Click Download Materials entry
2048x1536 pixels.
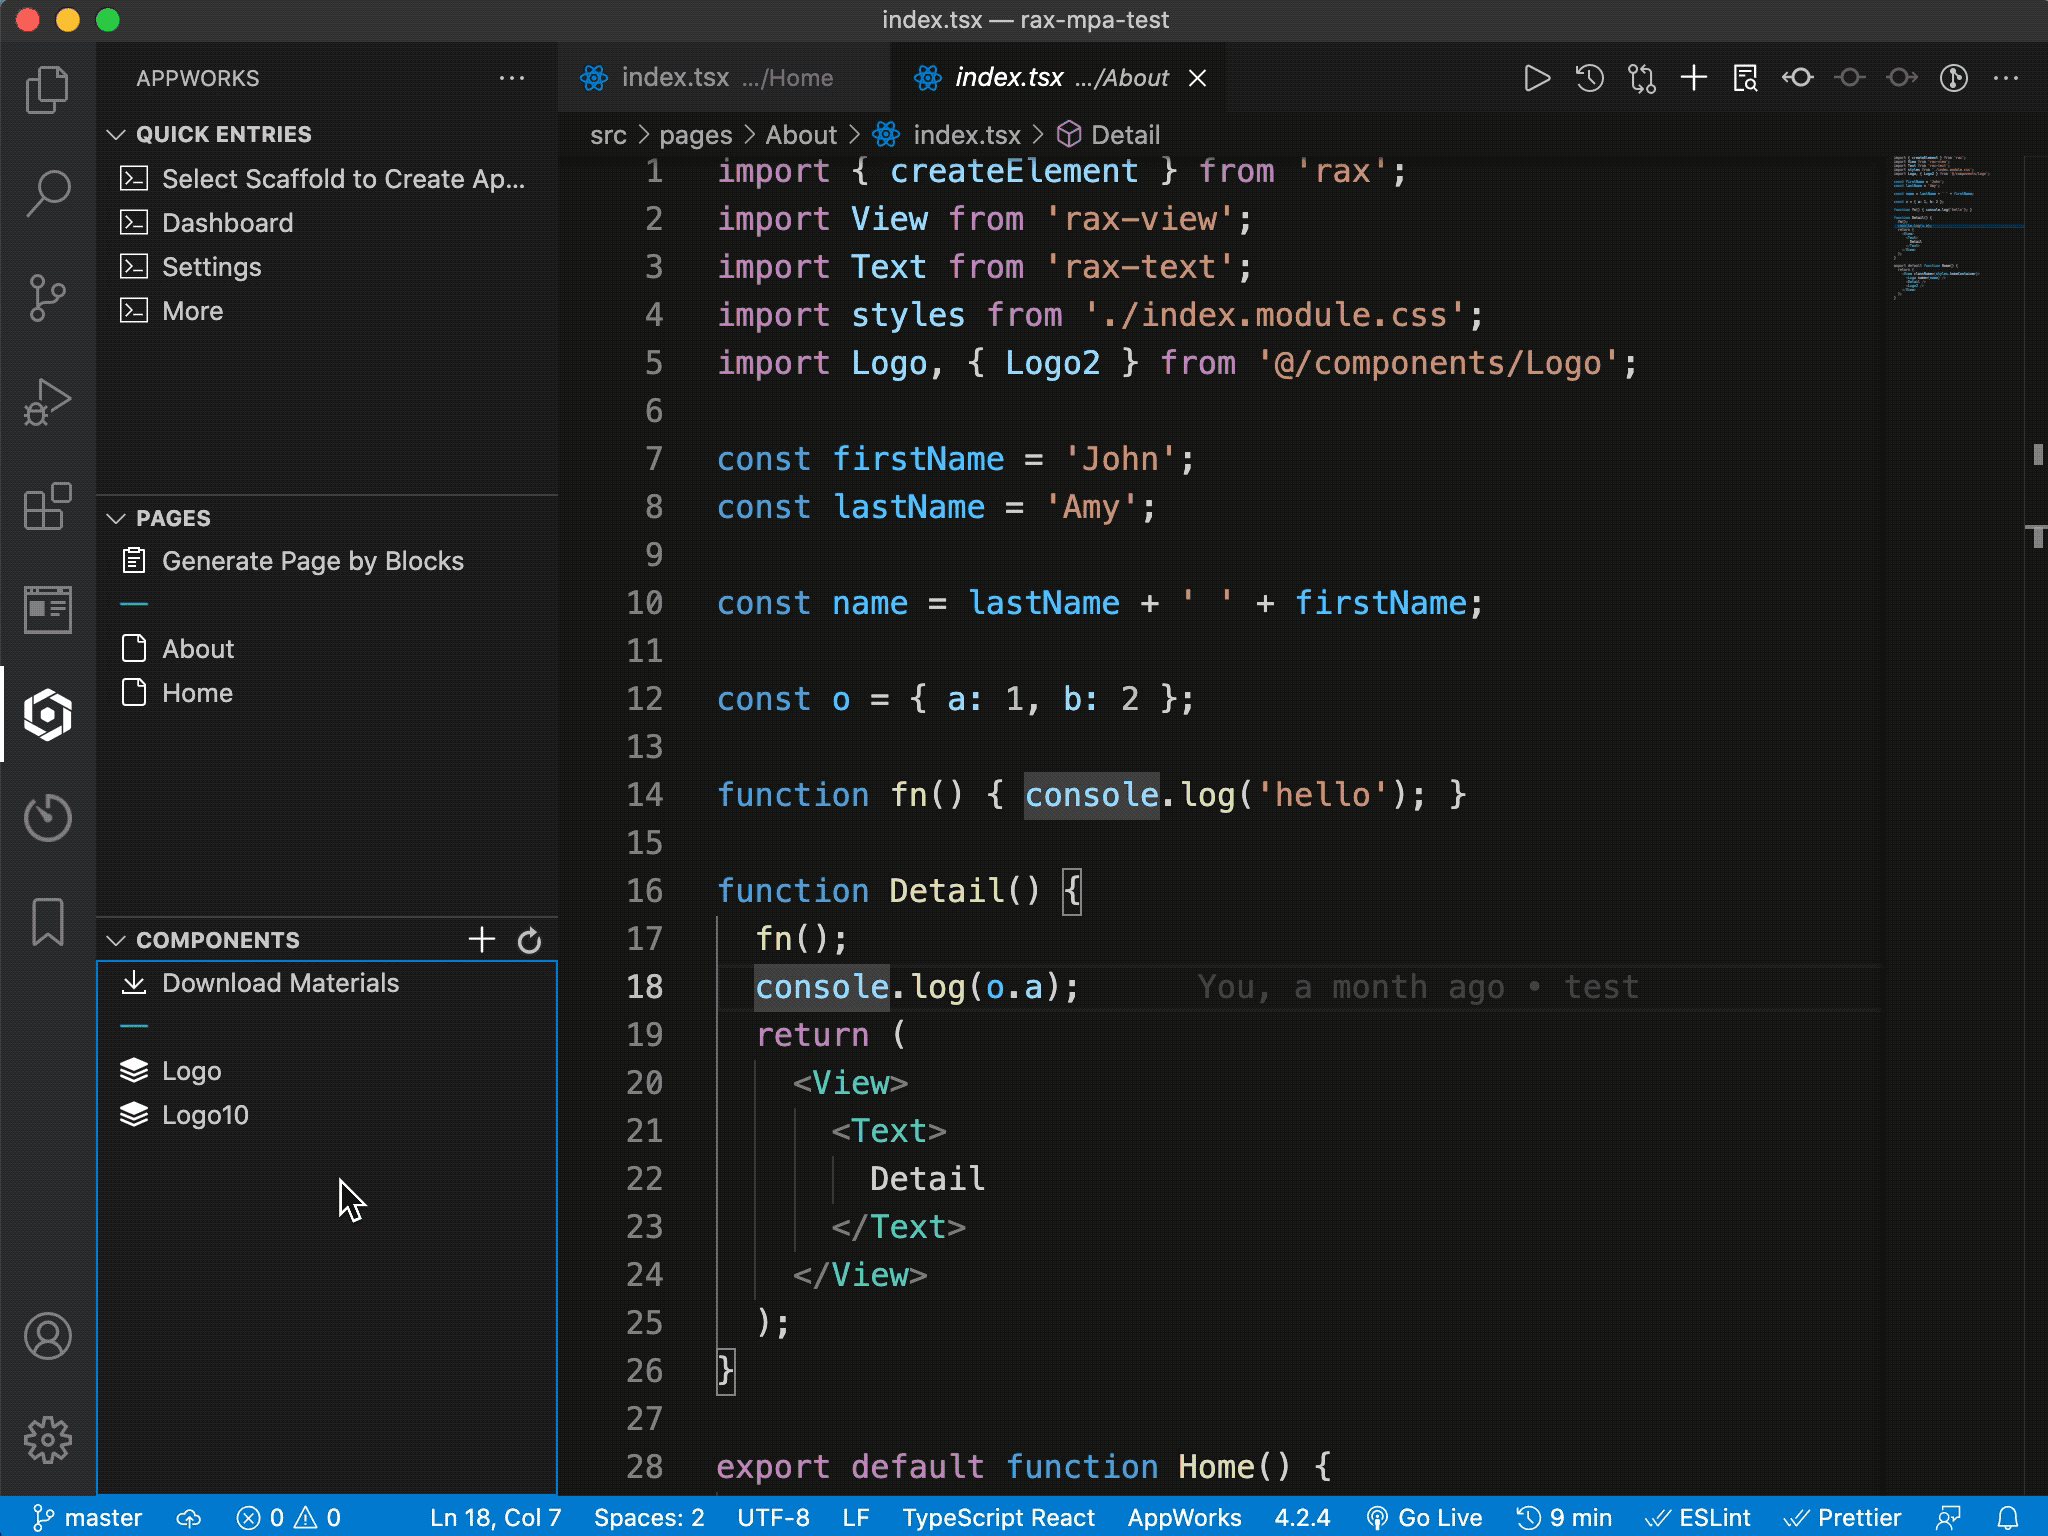click(280, 983)
